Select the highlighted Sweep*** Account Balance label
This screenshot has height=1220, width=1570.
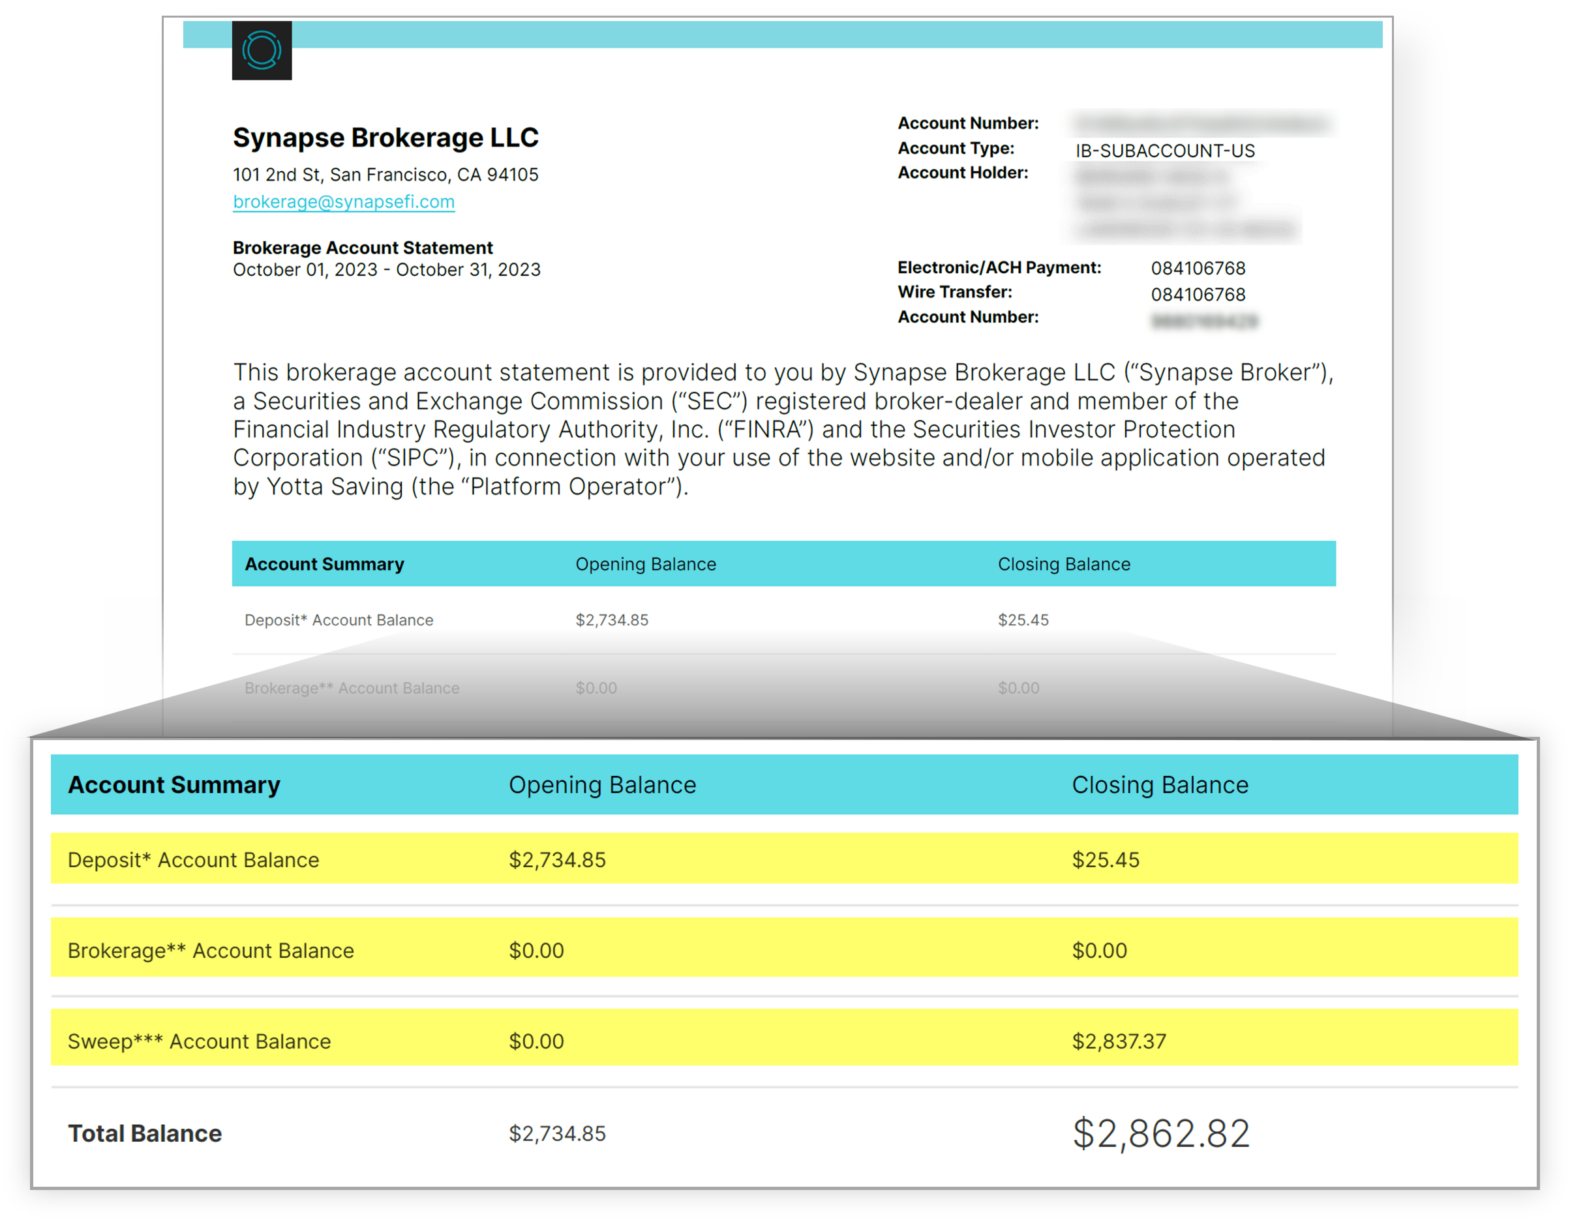pyautogui.click(x=199, y=1042)
